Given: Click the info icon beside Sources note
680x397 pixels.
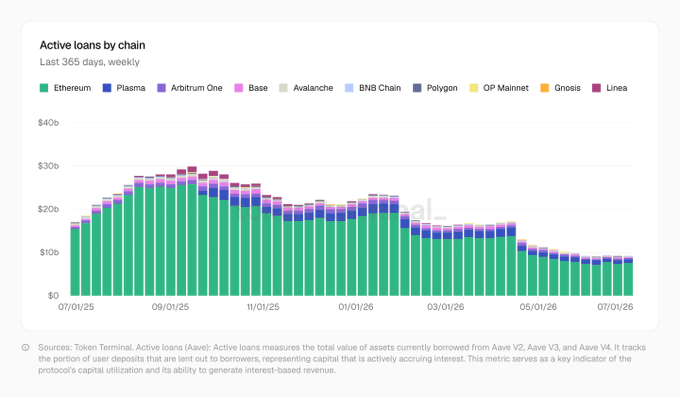Looking at the screenshot, I should tap(26, 348).
